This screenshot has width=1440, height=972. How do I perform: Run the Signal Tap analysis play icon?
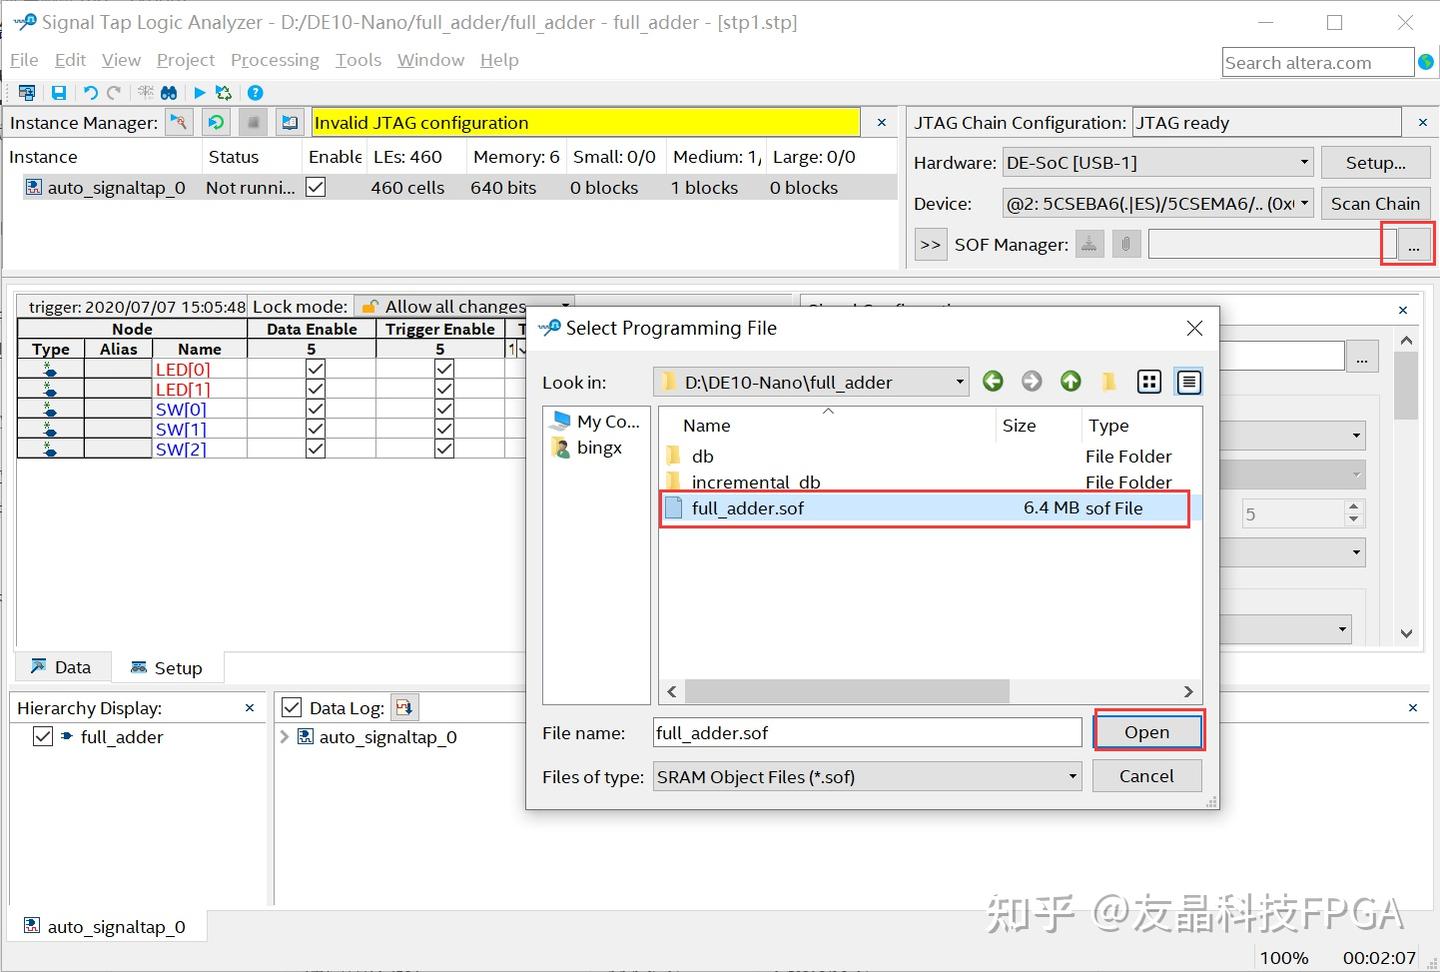[x=198, y=92]
